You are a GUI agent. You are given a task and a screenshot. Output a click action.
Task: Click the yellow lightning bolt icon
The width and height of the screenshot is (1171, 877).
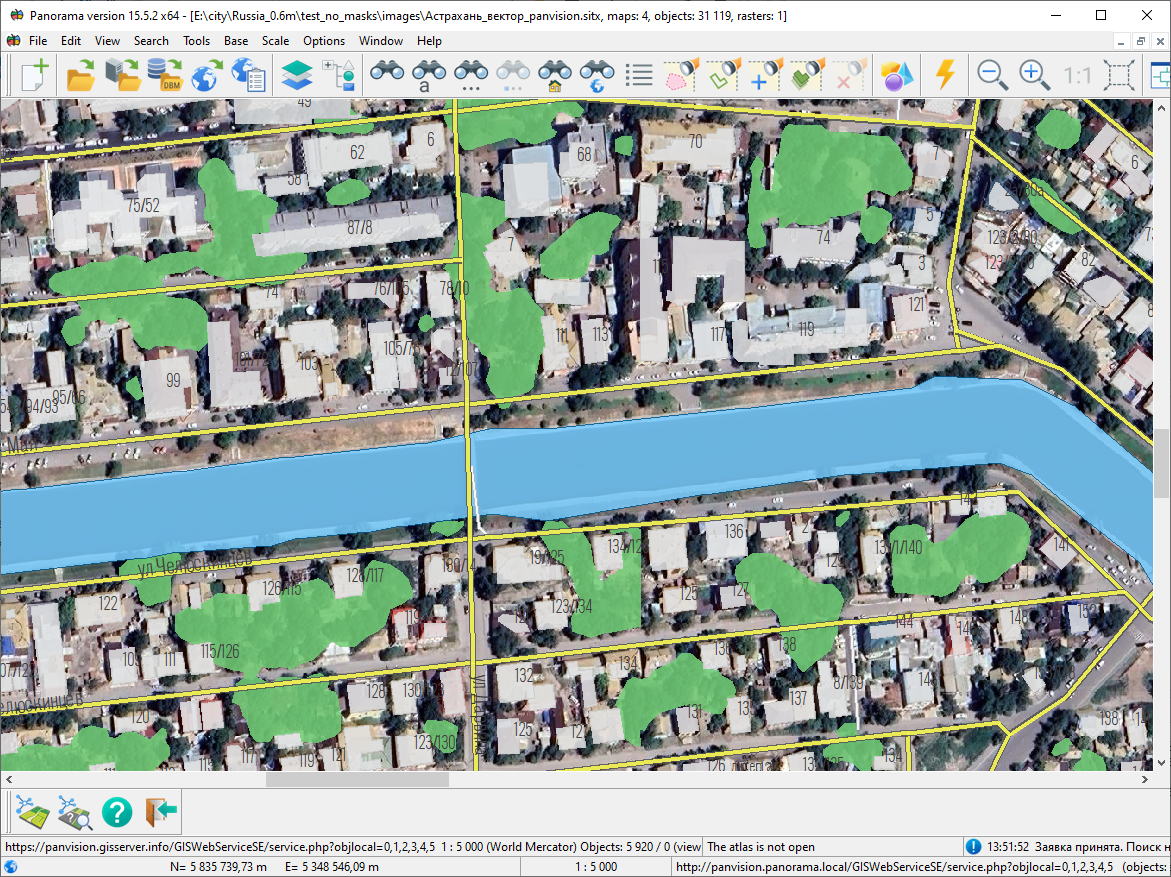pos(945,75)
